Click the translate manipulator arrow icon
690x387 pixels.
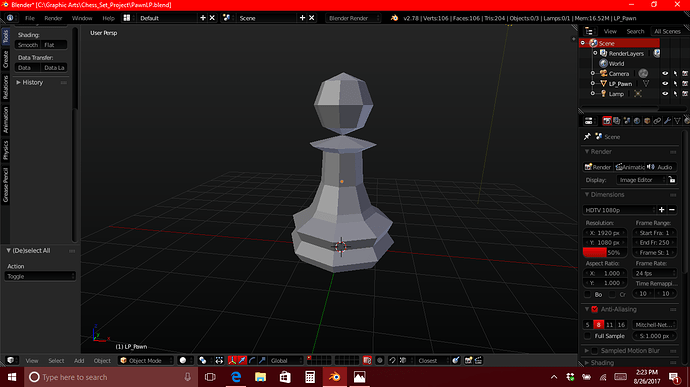tap(242, 361)
